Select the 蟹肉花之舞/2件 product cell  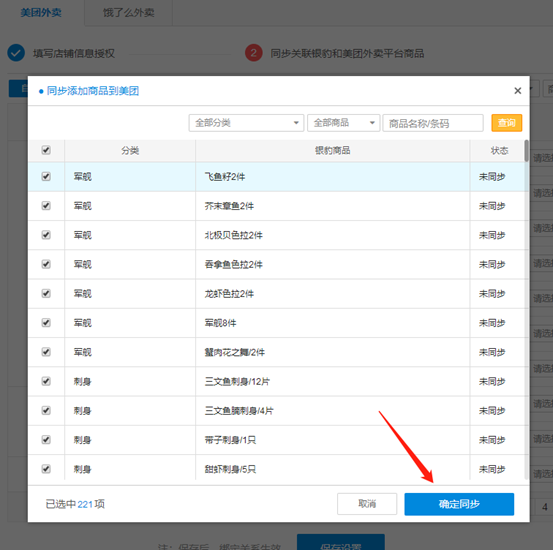333,352
